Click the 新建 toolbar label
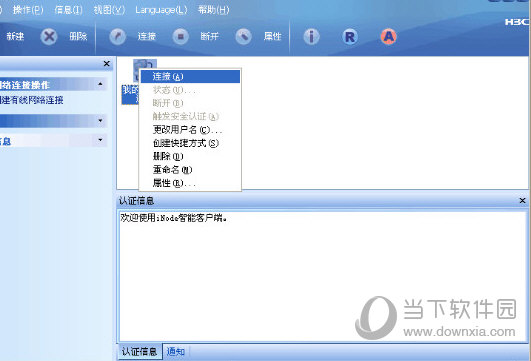Screen dimensions: 531x361 click(15, 36)
